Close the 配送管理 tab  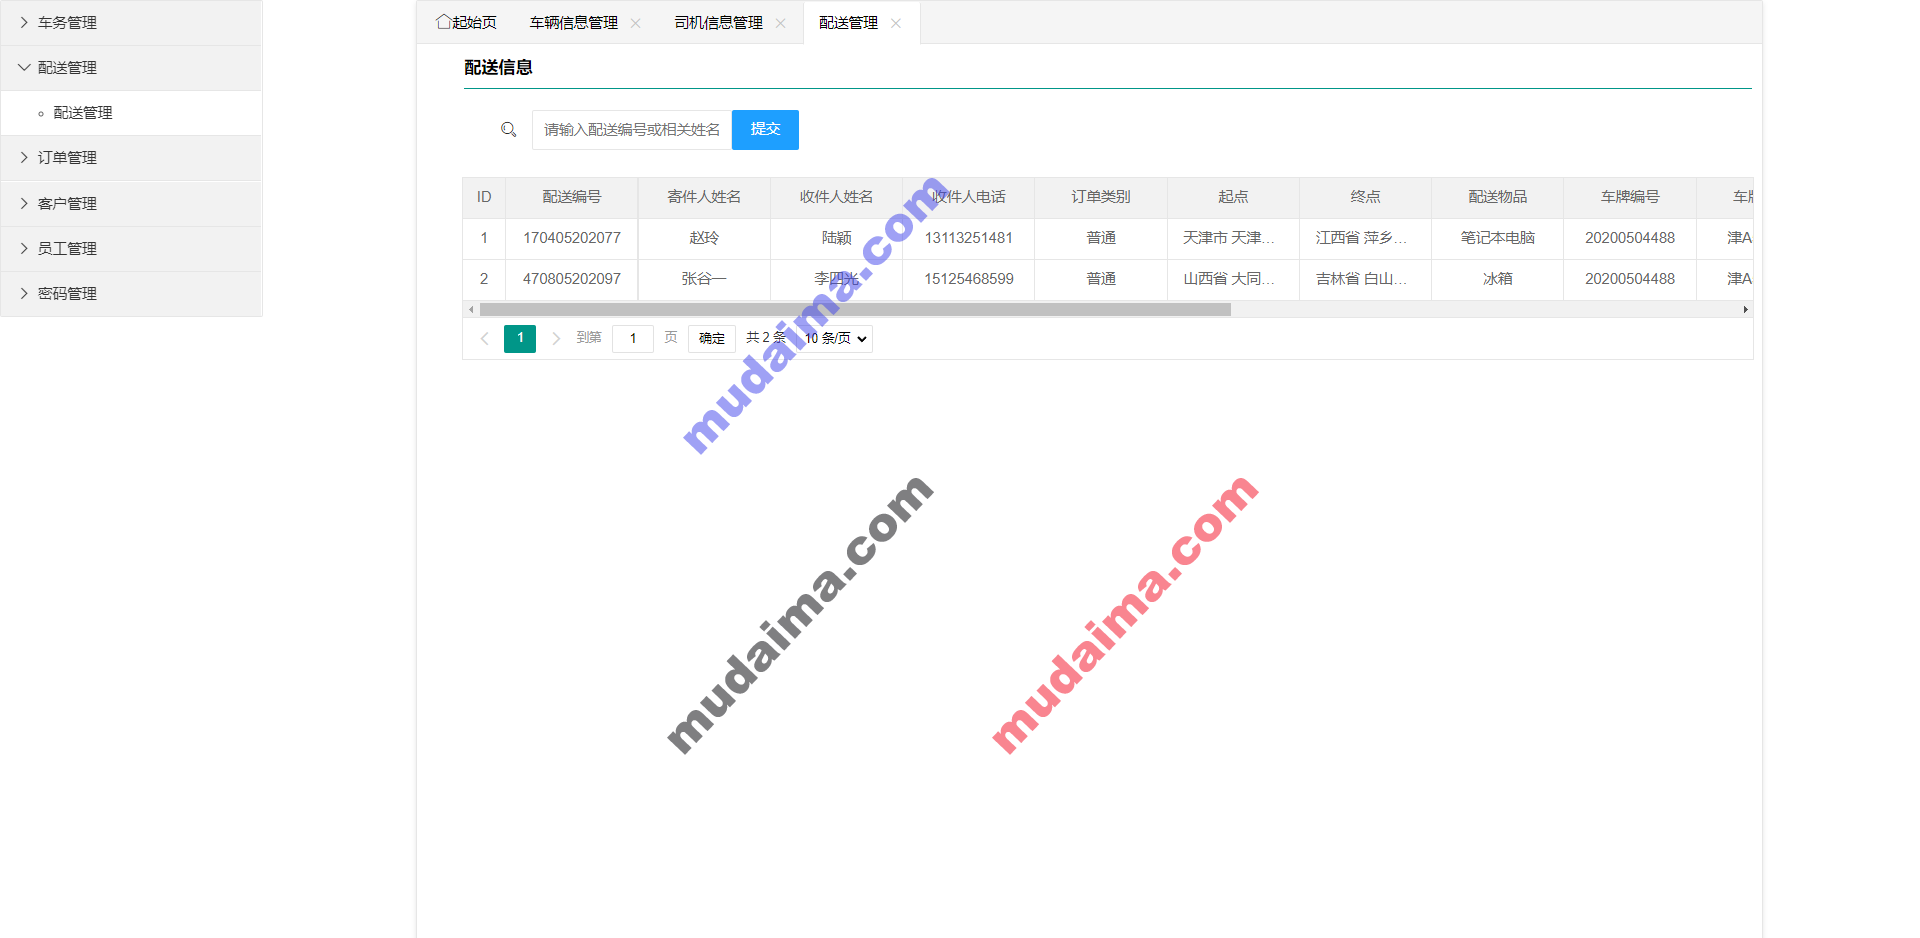pos(896,23)
